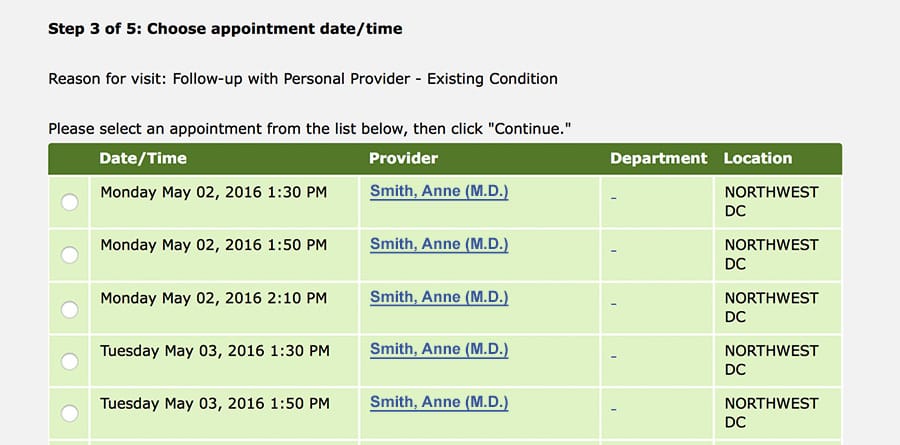Viewport: 900px width, 445px height.
Task: Choose the Monday May 02 1:50 PM radio button
Action: (x=69, y=256)
